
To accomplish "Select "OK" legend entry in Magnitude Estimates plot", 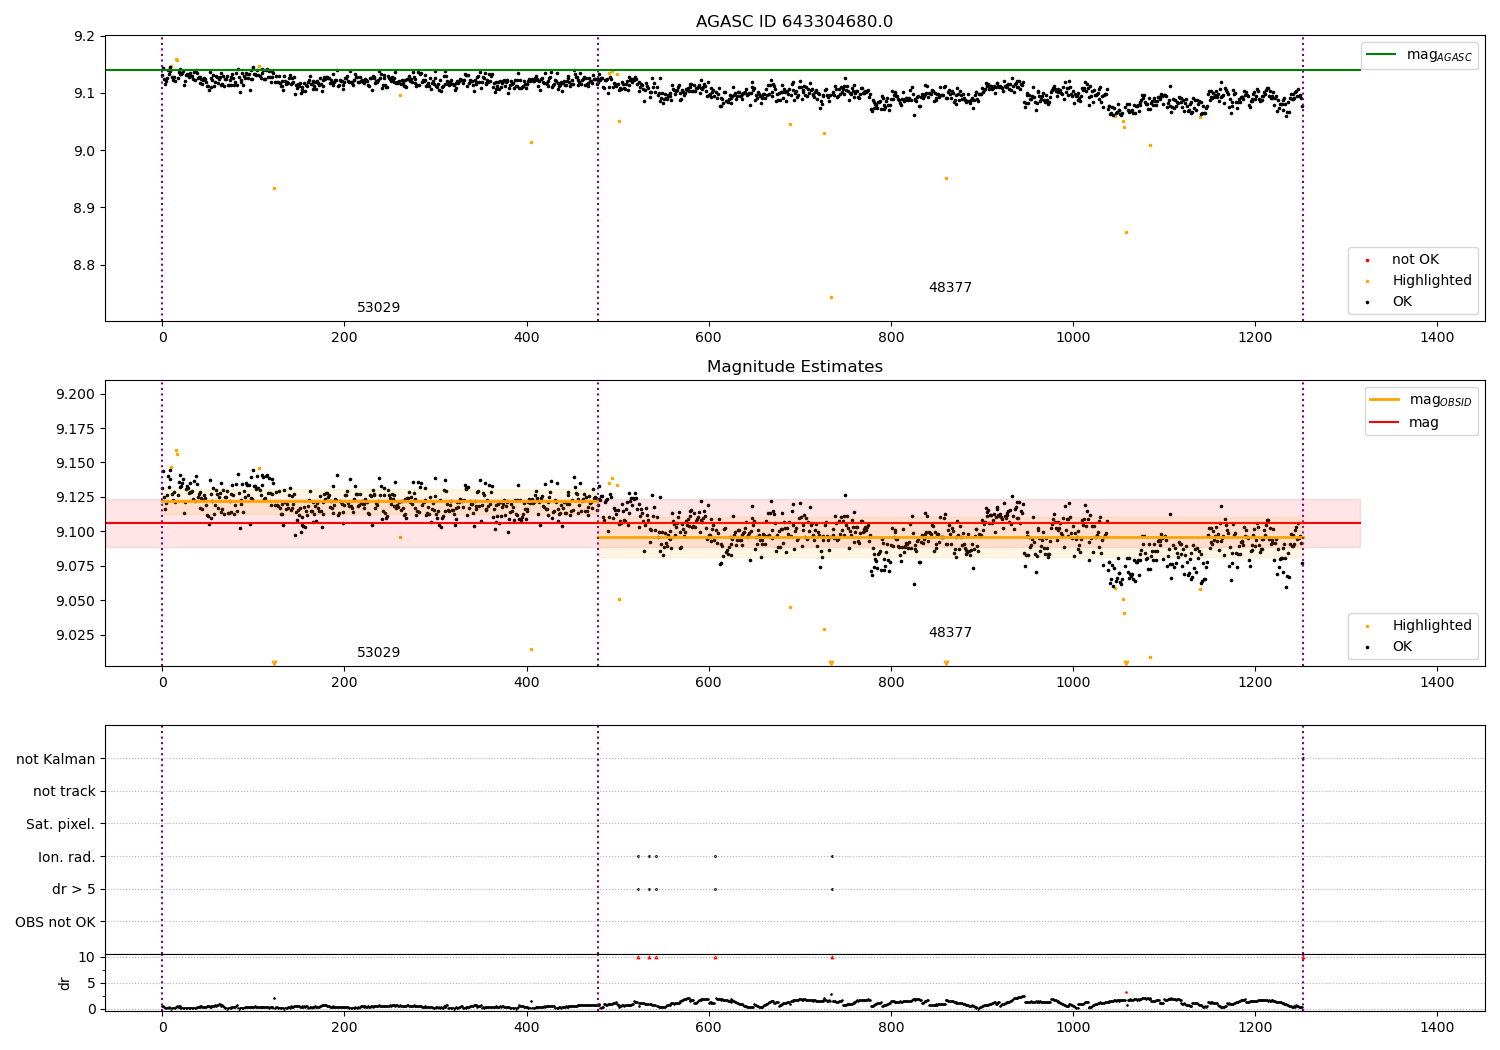I will 1402,647.
